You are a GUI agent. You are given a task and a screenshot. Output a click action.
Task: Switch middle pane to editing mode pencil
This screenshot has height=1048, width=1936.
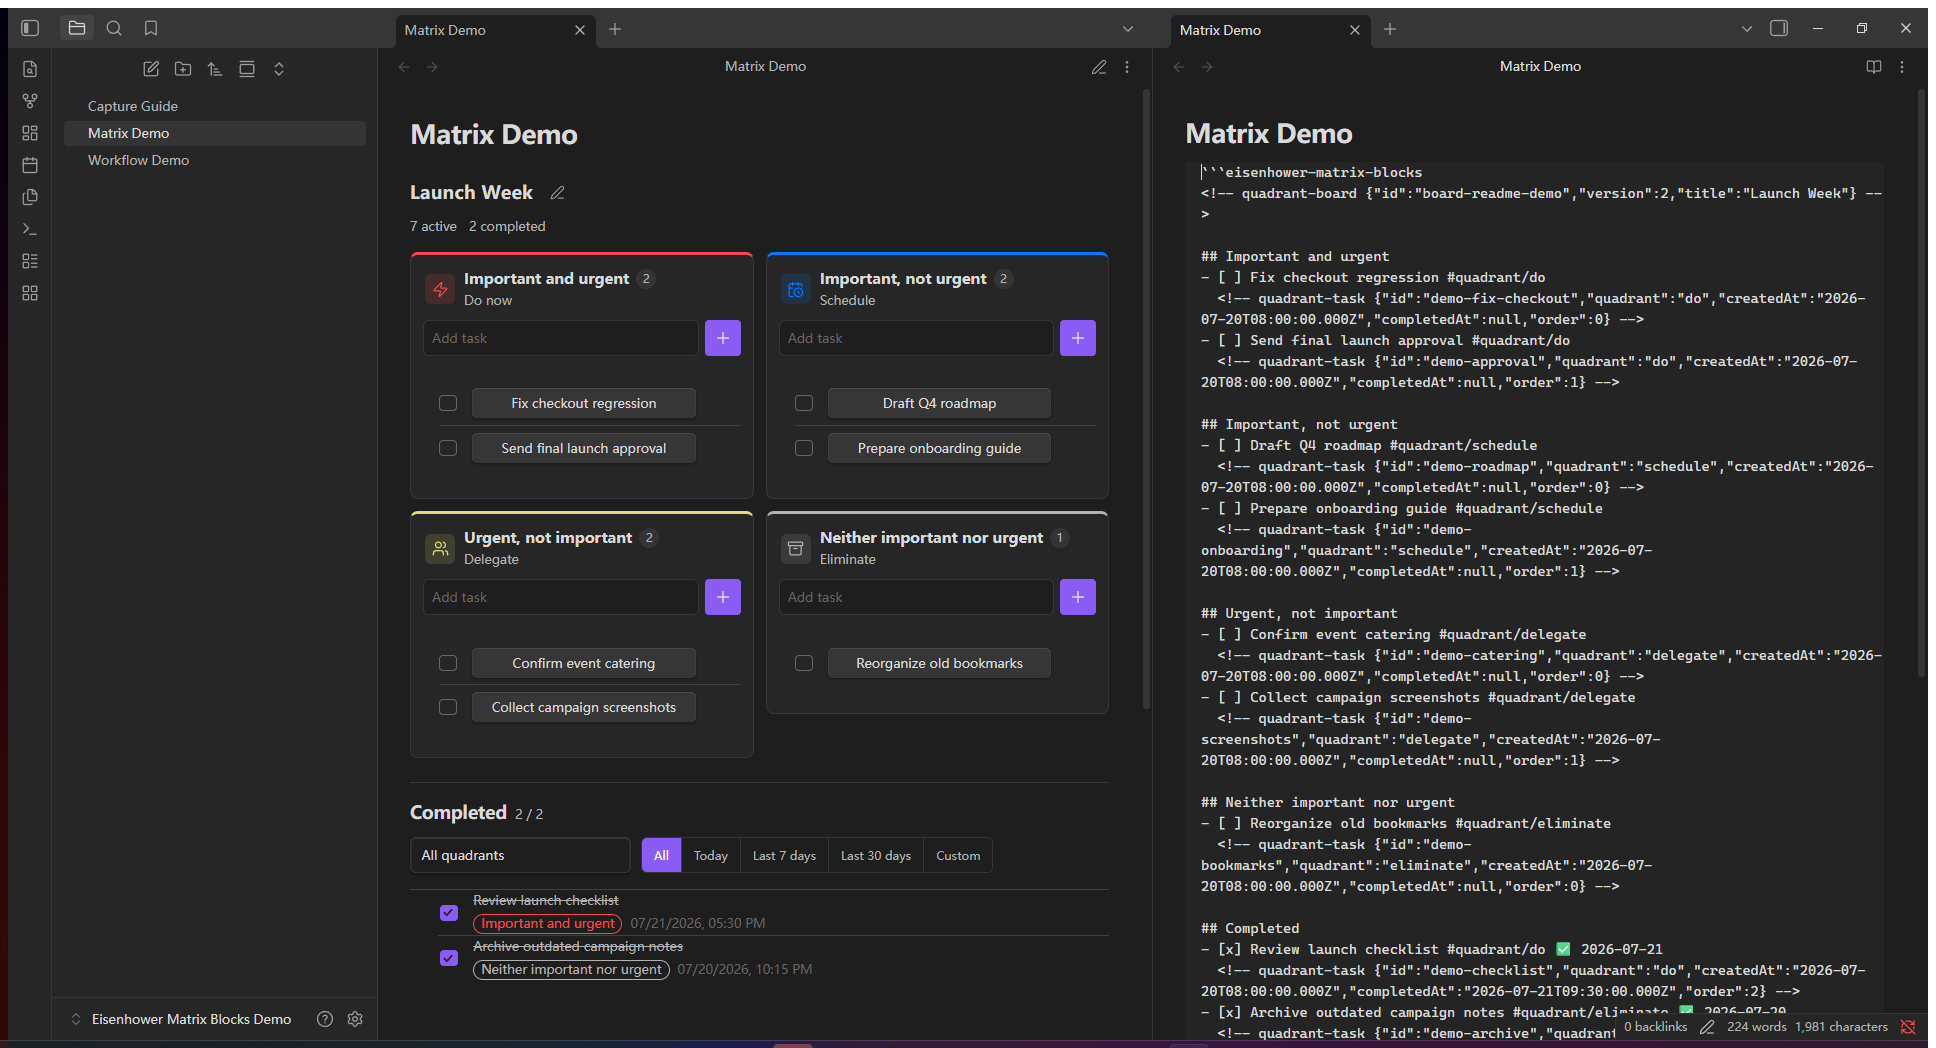[x=1099, y=67]
